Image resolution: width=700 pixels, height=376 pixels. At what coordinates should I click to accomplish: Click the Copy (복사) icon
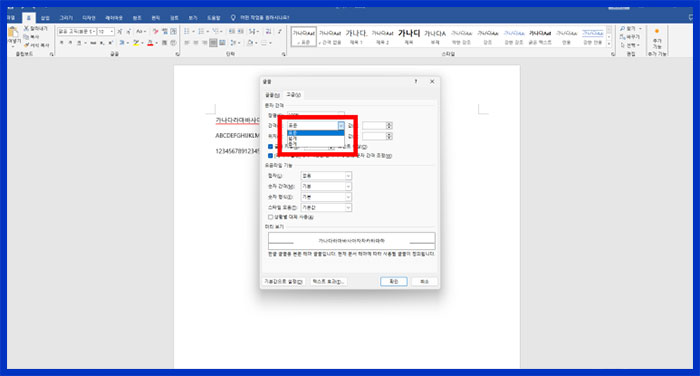26,37
